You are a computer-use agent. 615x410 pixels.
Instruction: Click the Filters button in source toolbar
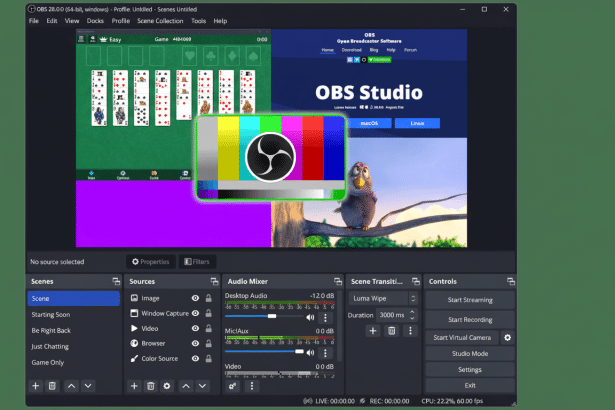click(x=197, y=262)
